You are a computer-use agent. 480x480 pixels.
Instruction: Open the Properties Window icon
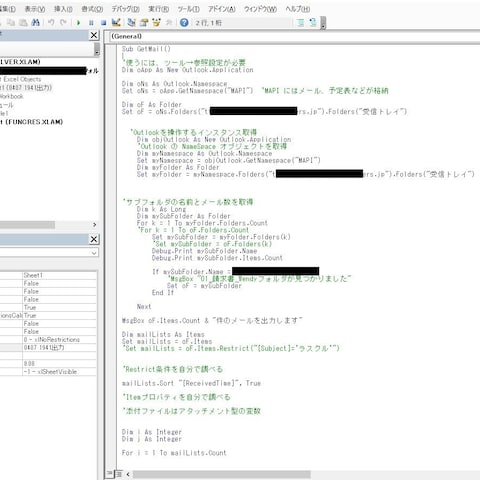tap(144, 23)
